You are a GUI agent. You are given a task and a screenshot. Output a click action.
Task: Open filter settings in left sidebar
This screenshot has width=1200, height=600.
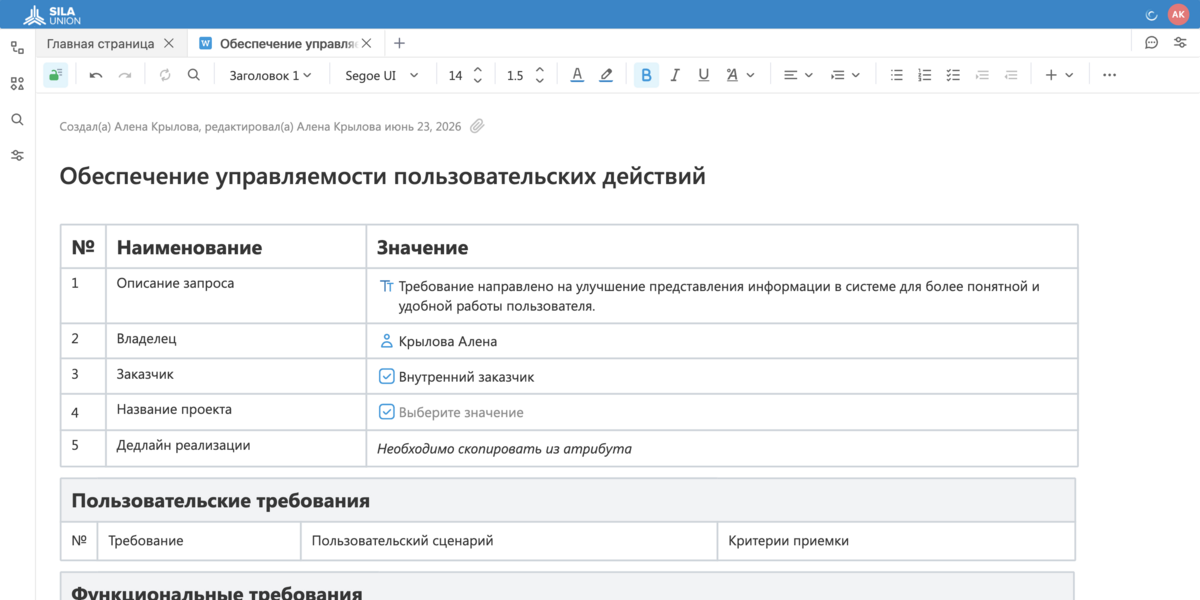tap(17, 155)
